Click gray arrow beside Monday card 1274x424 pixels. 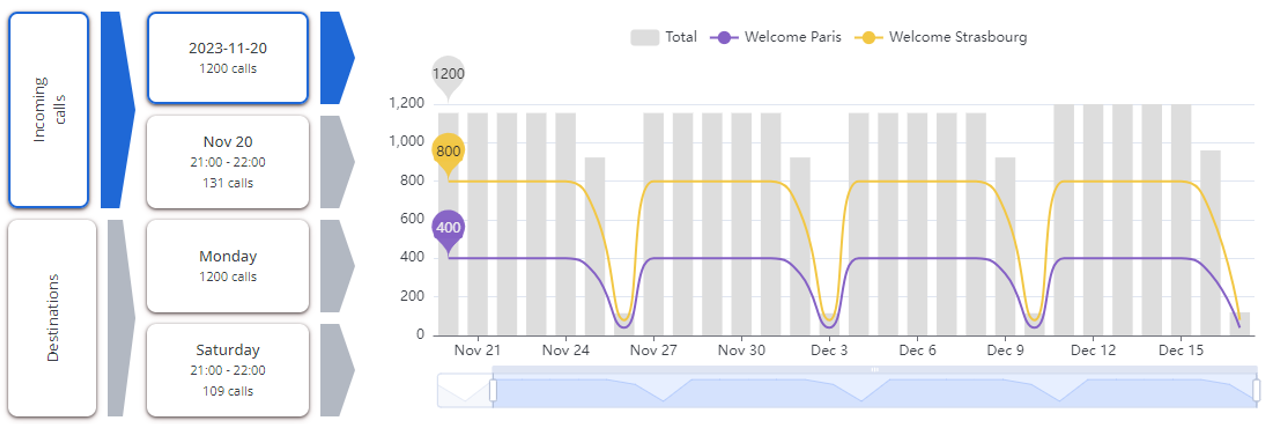335,266
